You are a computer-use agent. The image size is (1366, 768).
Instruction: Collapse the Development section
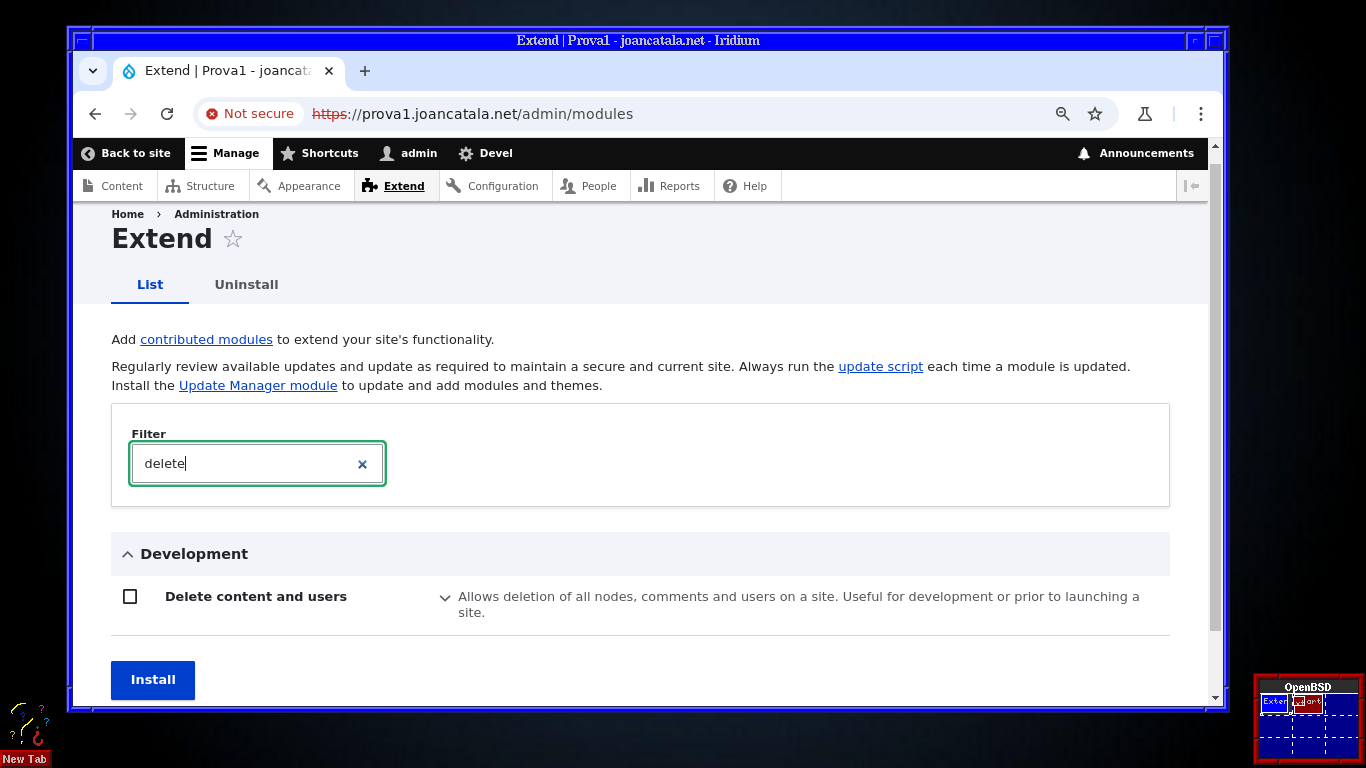(640, 554)
